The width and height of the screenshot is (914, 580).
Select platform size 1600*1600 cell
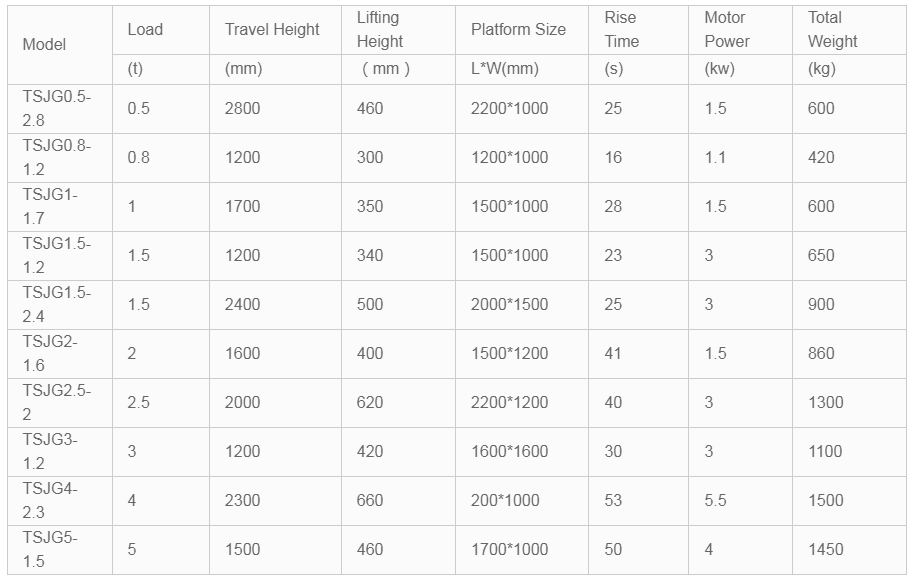[522, 452]
